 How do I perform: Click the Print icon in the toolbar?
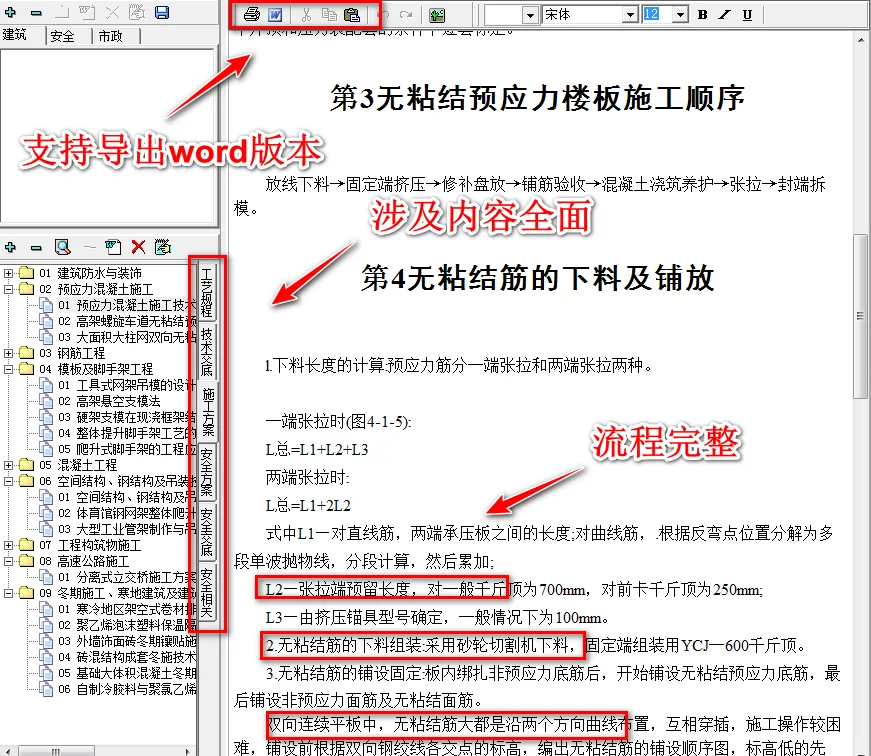click(x=250, y=13)
